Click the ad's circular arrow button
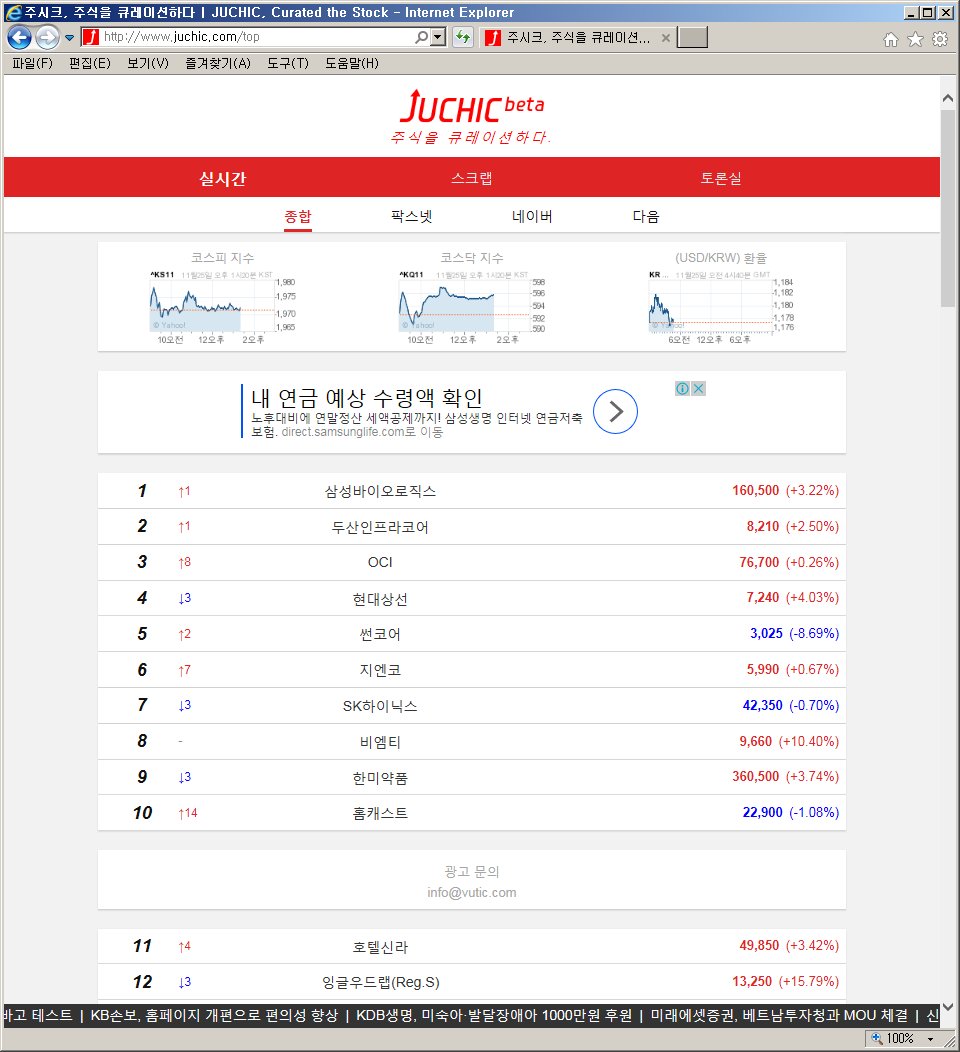The image size is (960, 1052). (615, 411)
